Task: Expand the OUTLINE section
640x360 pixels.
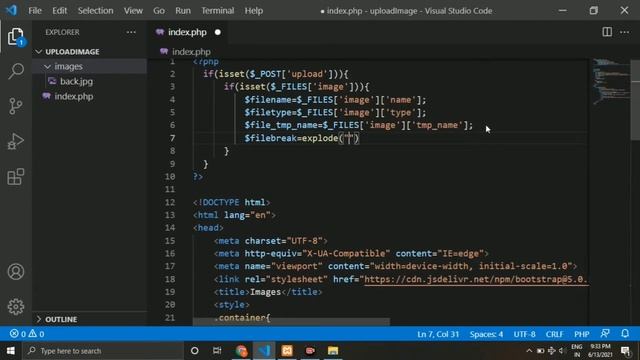Action: (x=39, y=319)
